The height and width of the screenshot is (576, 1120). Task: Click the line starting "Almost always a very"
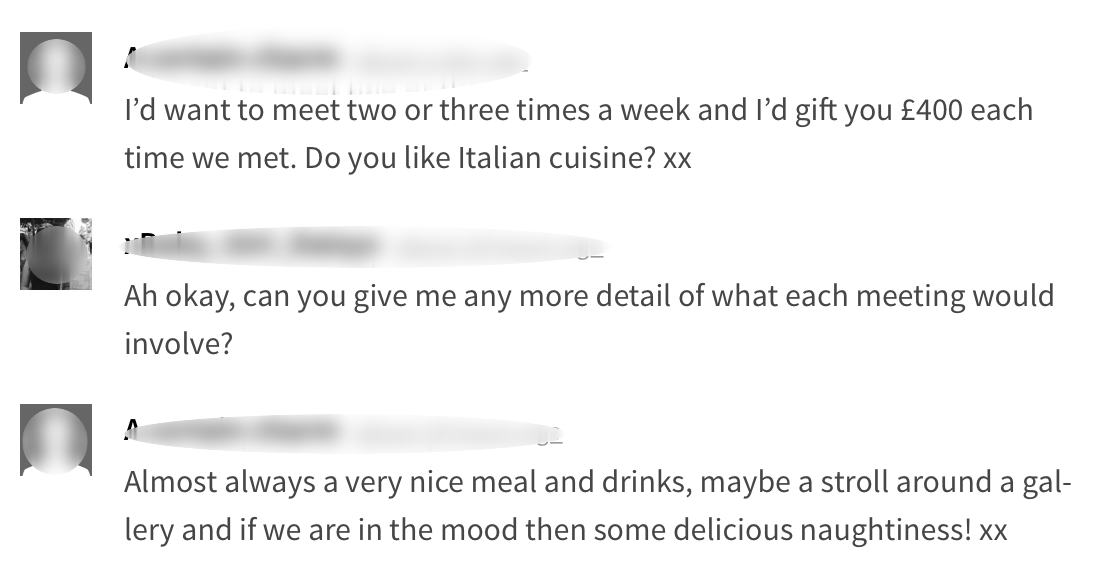click(x=597, y=482)
